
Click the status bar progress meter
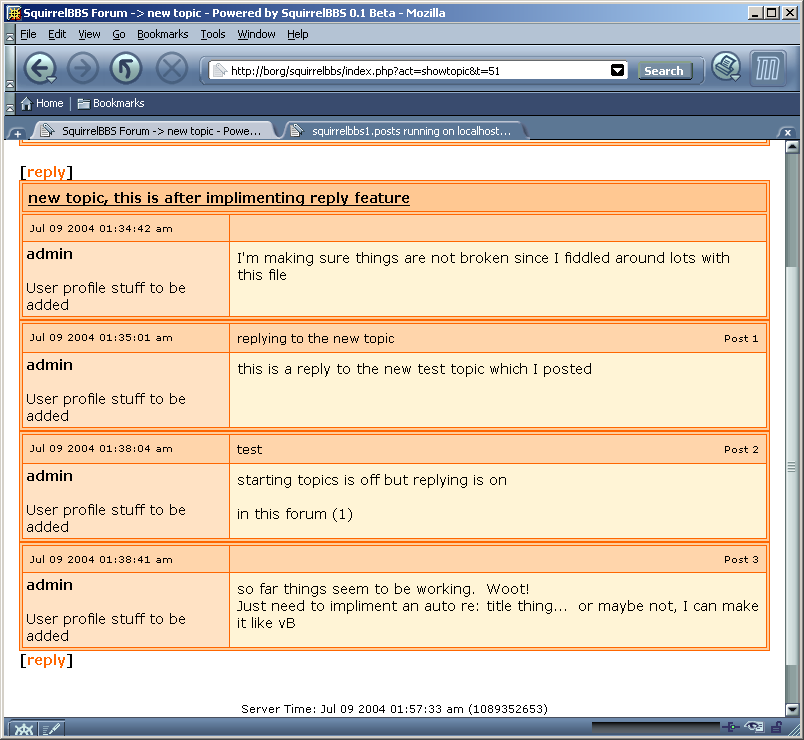[x=655, y=727]
